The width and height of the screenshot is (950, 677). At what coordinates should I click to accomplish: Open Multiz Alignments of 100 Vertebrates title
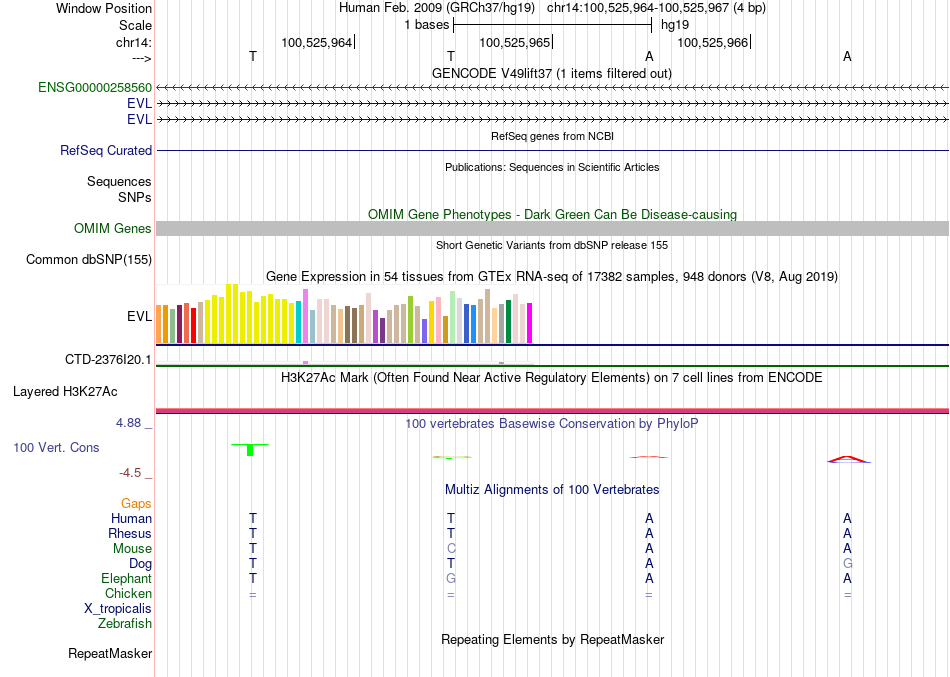tap(552, 489)
